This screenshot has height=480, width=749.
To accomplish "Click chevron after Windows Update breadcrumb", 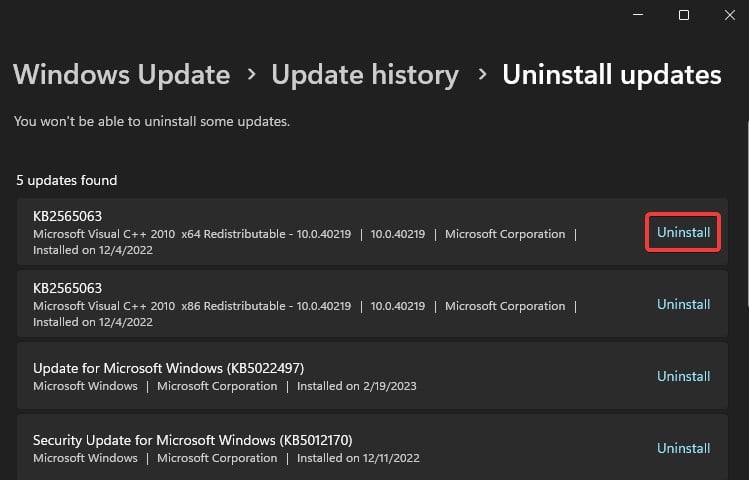I will click(x=251, y=75).
